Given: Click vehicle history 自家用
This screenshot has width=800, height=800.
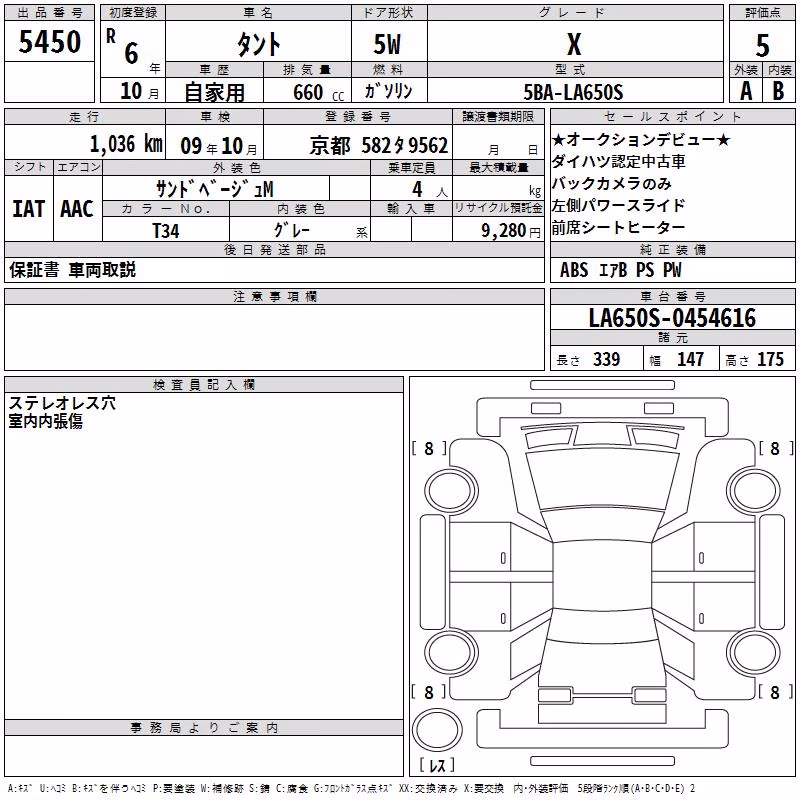Looking at the screenshot, I should pyautogui.click(x=214, y=92).
